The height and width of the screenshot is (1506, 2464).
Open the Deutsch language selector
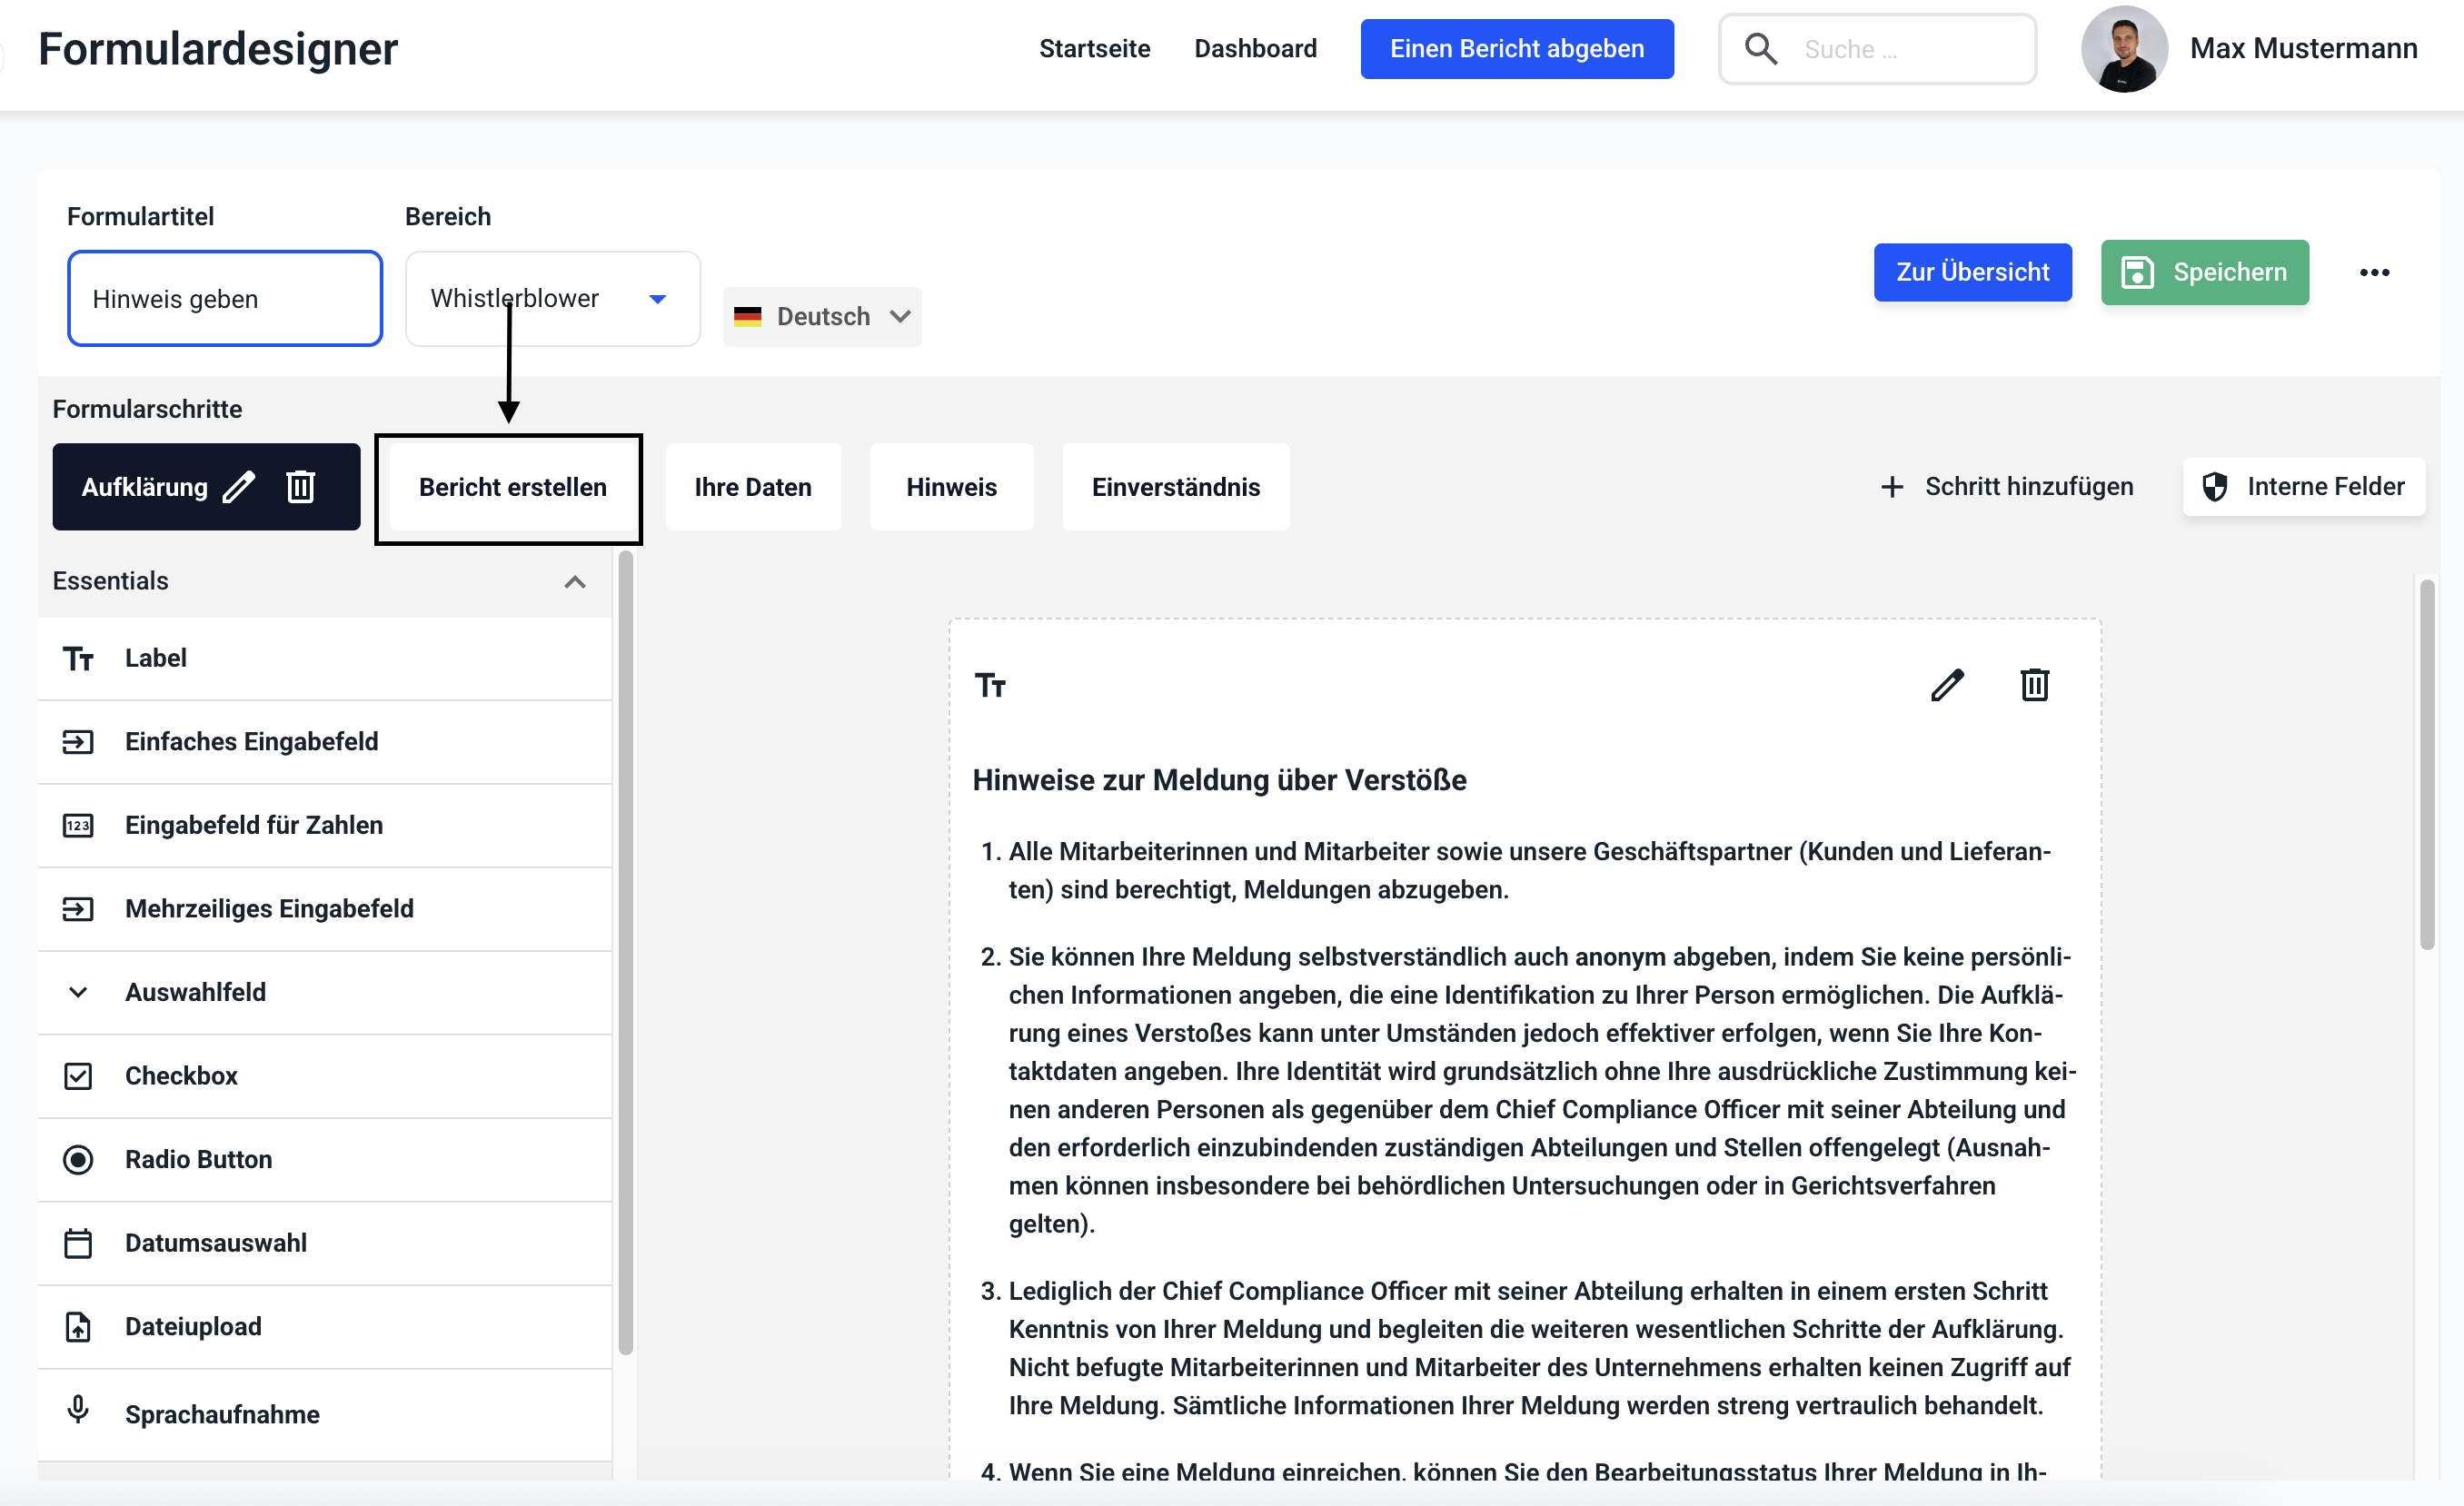822,316
